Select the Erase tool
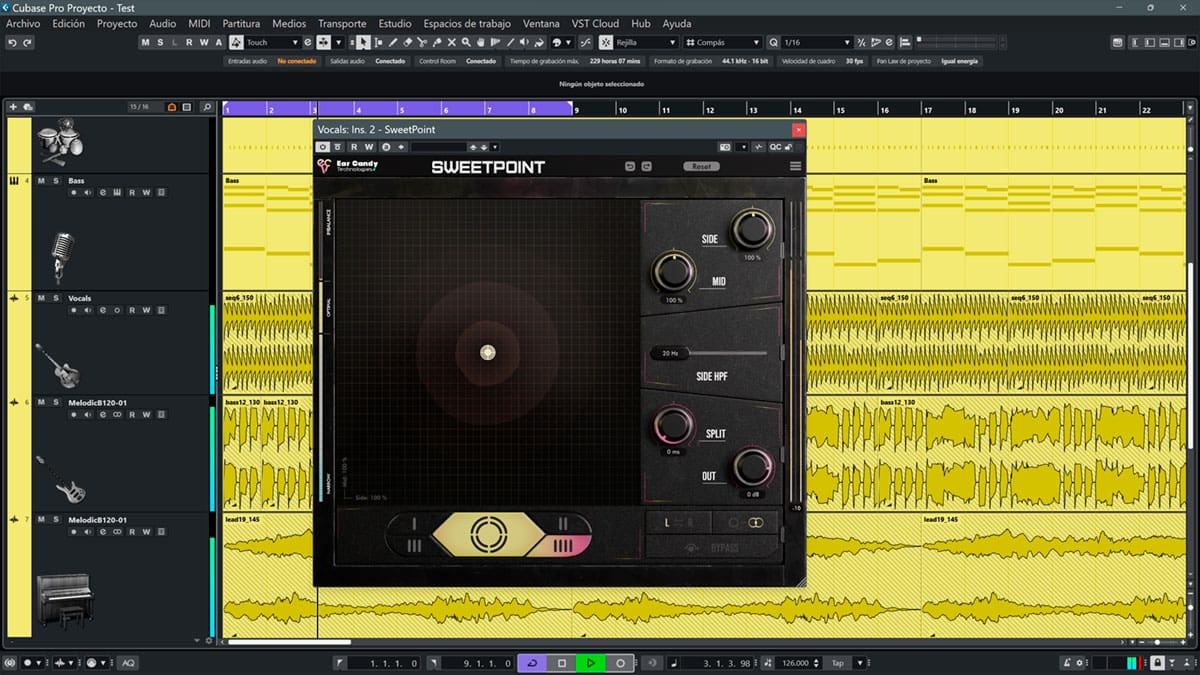This screenshot has width=1200, height=675. tap(408, 43)
